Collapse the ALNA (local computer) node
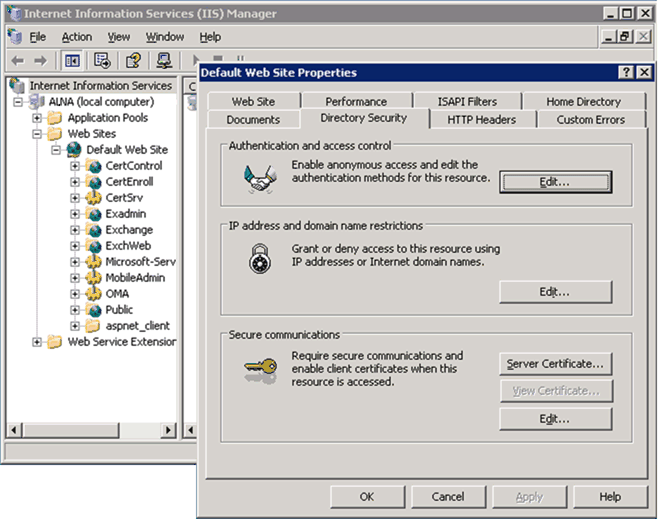The image size is (658, 519). coord(18,102)
